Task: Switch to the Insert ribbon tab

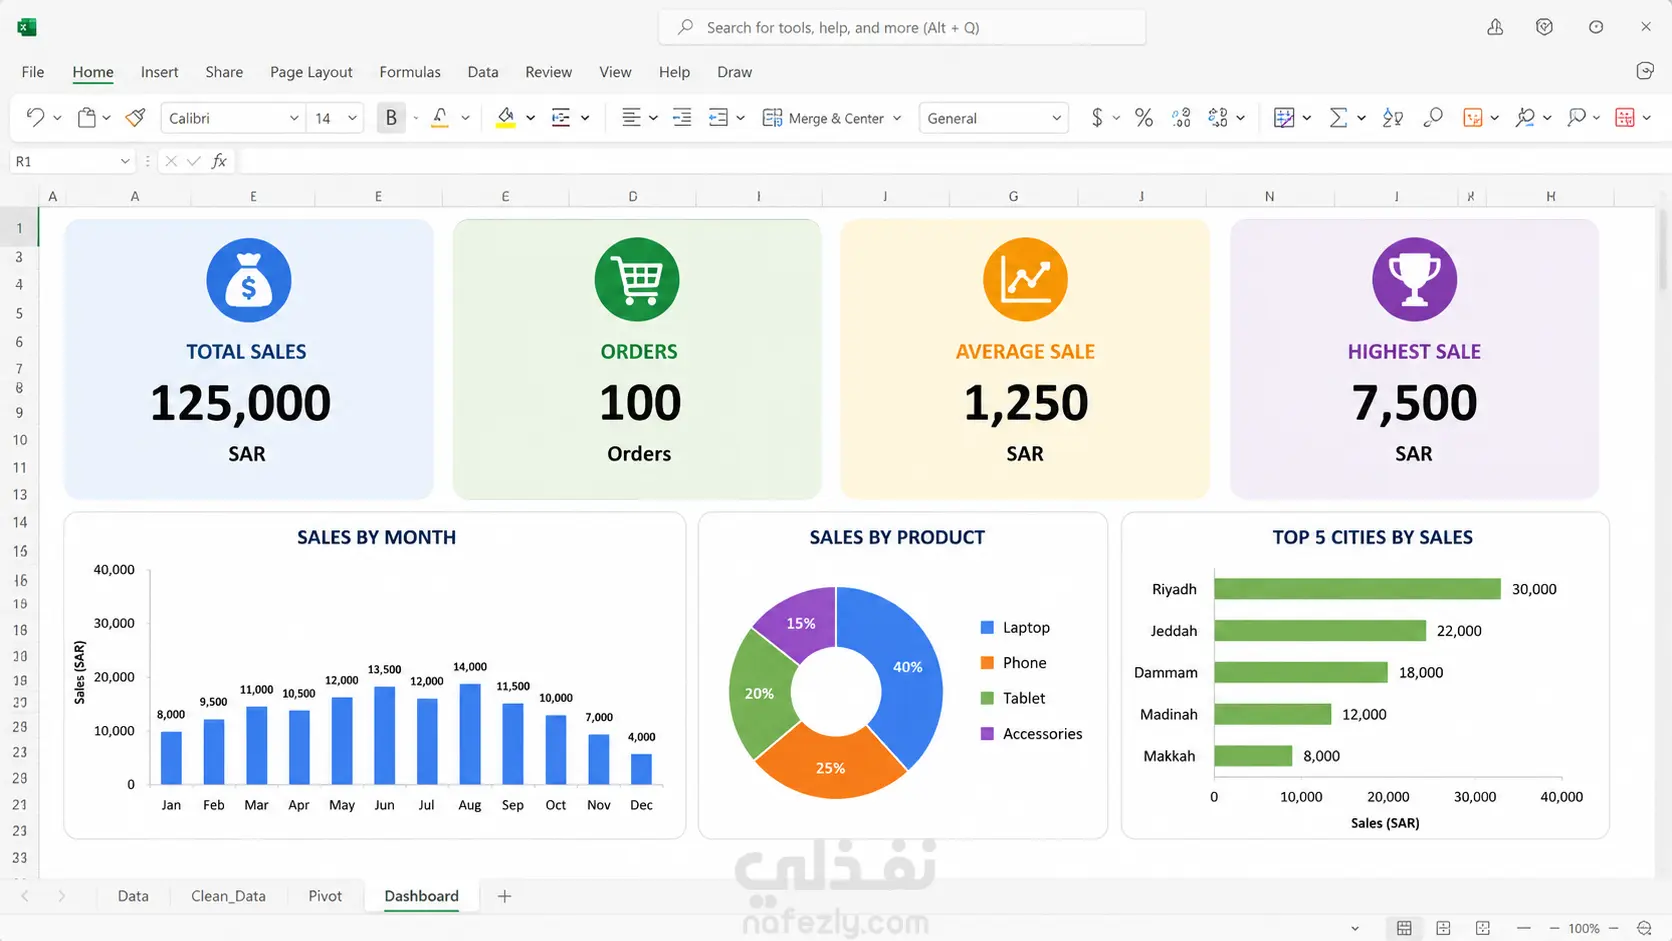Action: 159,72
